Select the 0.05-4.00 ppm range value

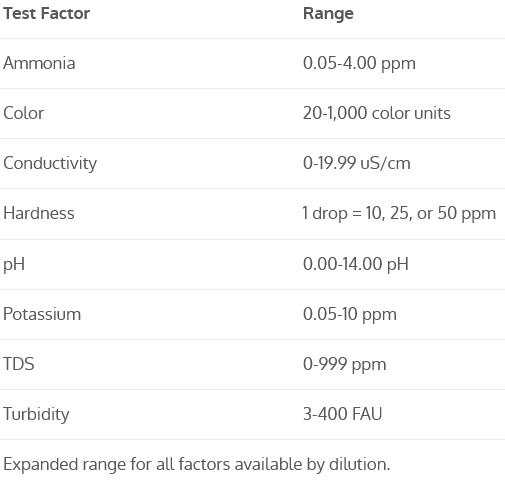click(359, 63)
